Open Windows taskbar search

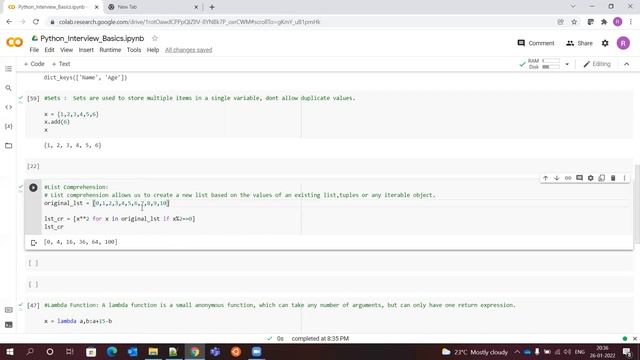point(30,351)
